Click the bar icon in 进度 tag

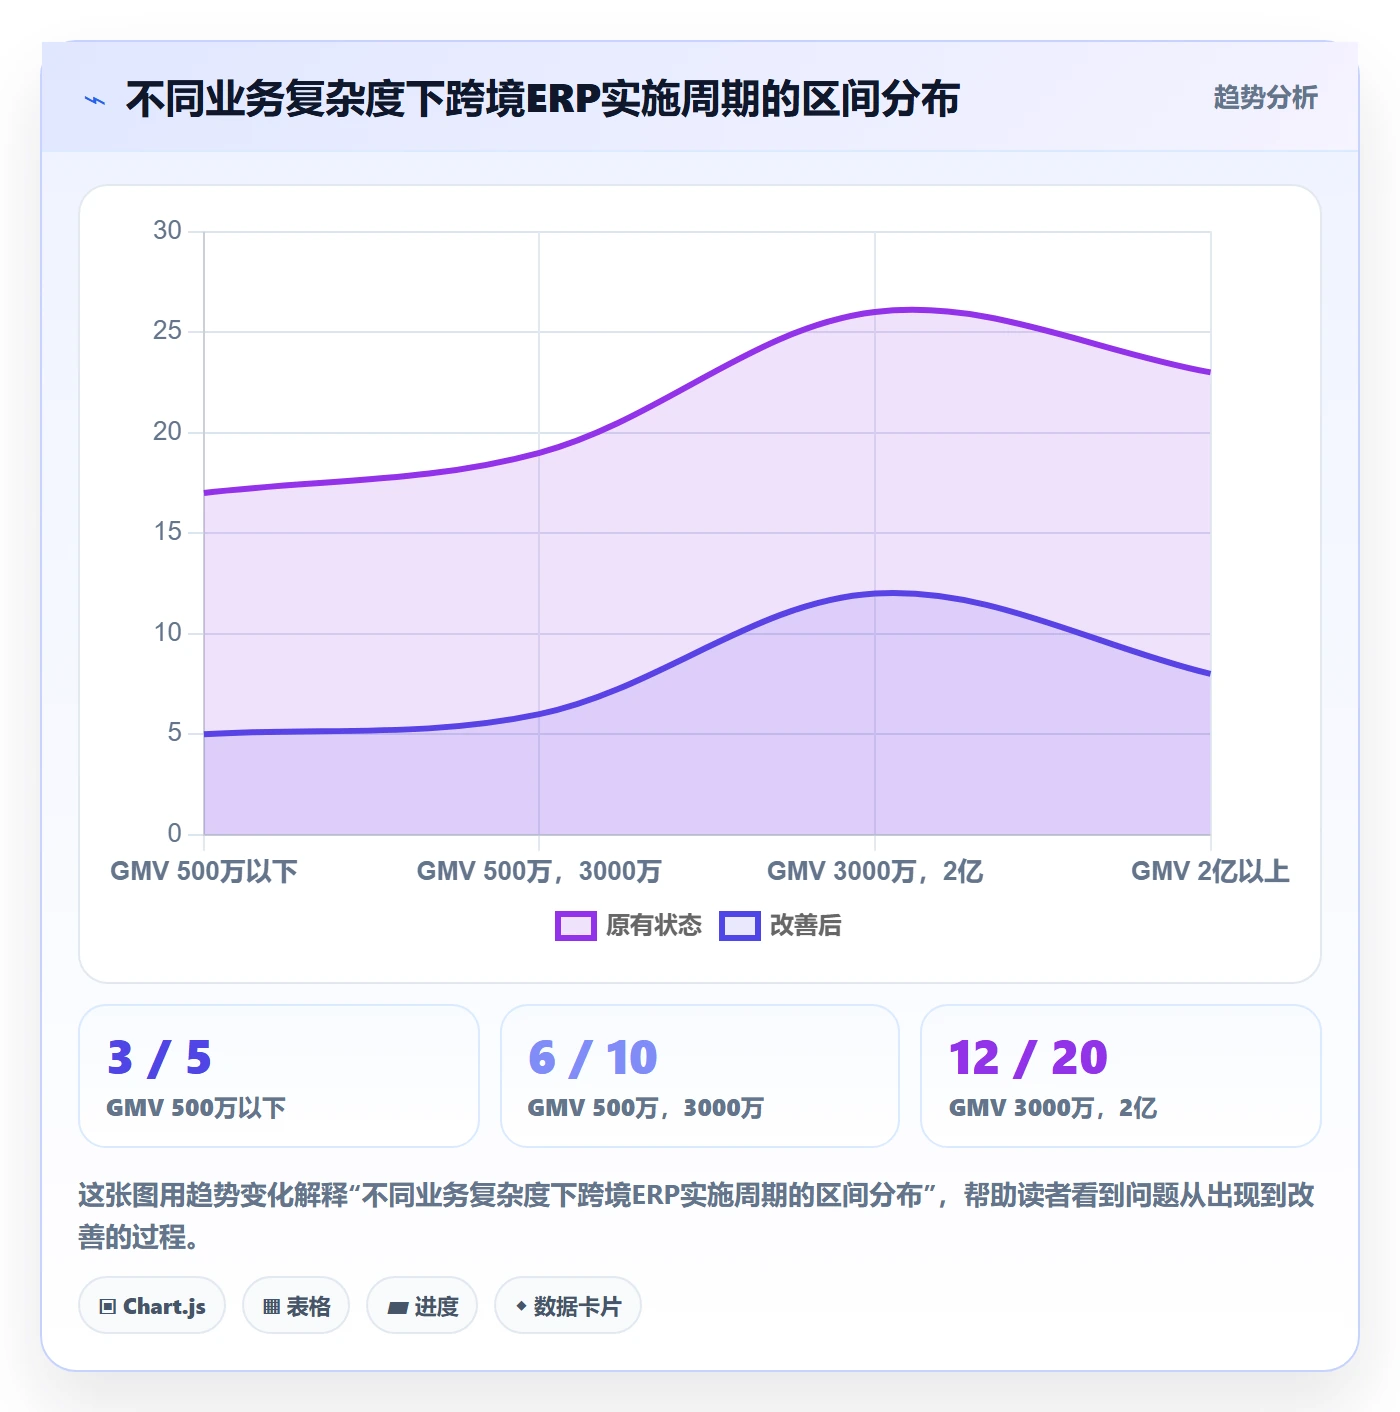397,1307
